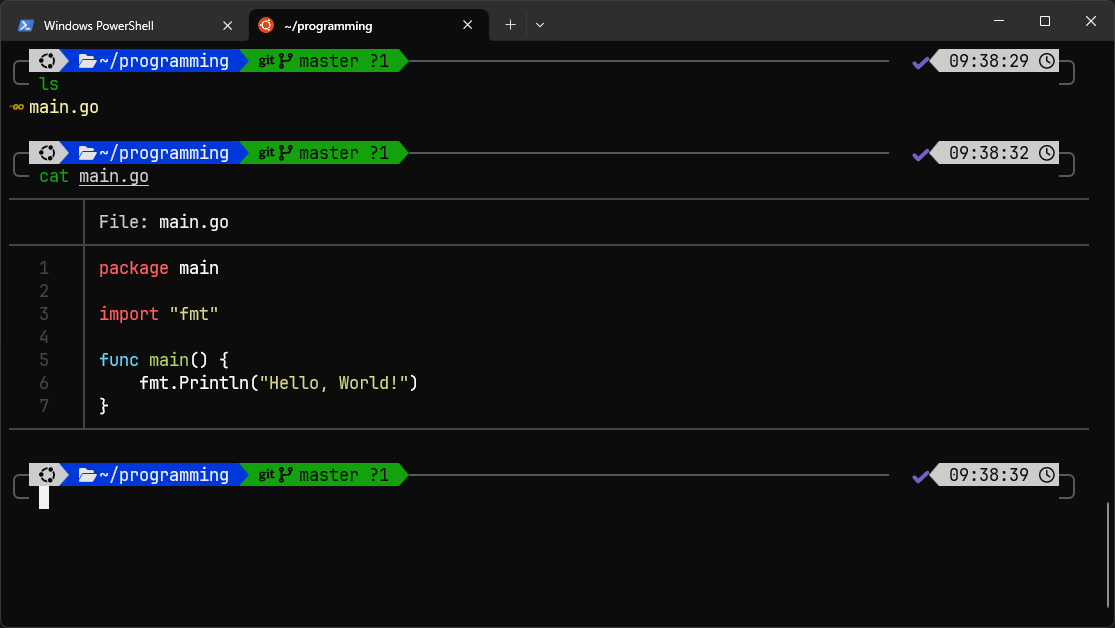
Task: Click the clock icon beside 09:38:29
Action: pyautogui.click(x=1046, y=61)
